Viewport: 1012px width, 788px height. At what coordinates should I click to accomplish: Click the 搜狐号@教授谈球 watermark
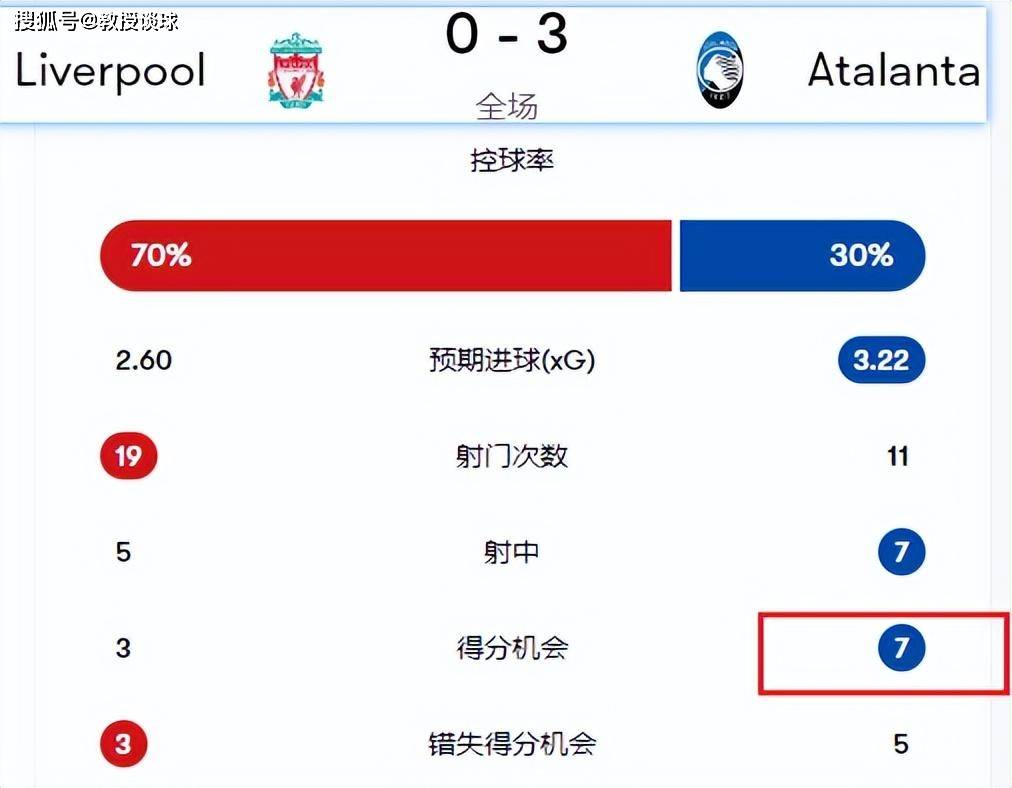click(x=97, y=21)
